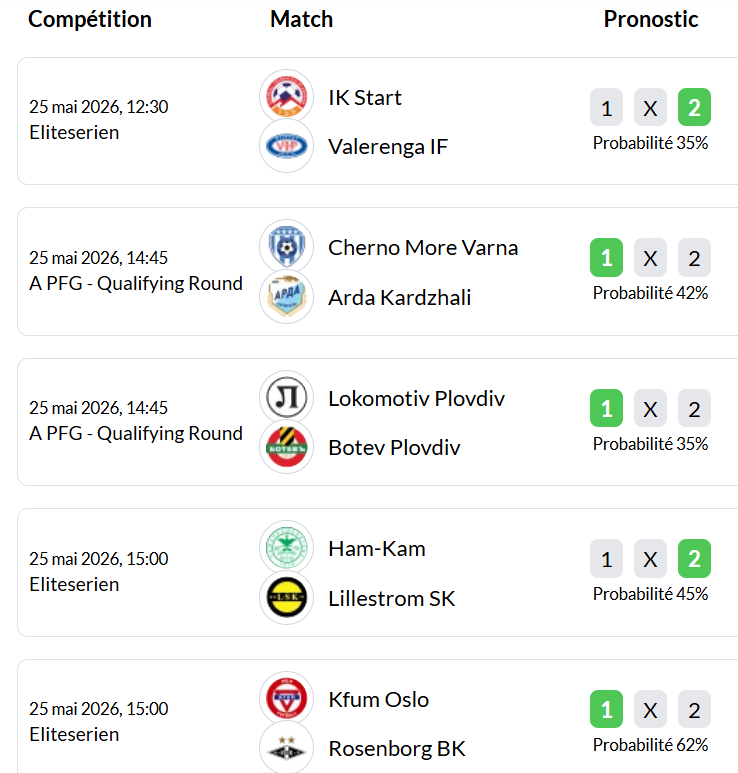Click the Pronostic column header

click(x=651, y=19)
